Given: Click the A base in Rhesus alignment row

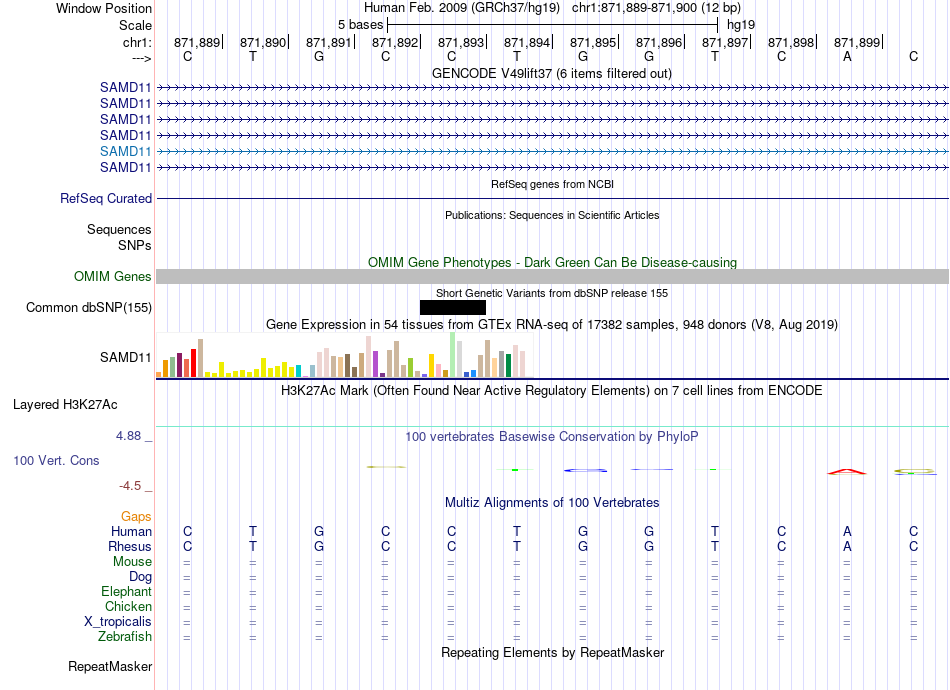Looking at the screenshot, I should 847,546.
